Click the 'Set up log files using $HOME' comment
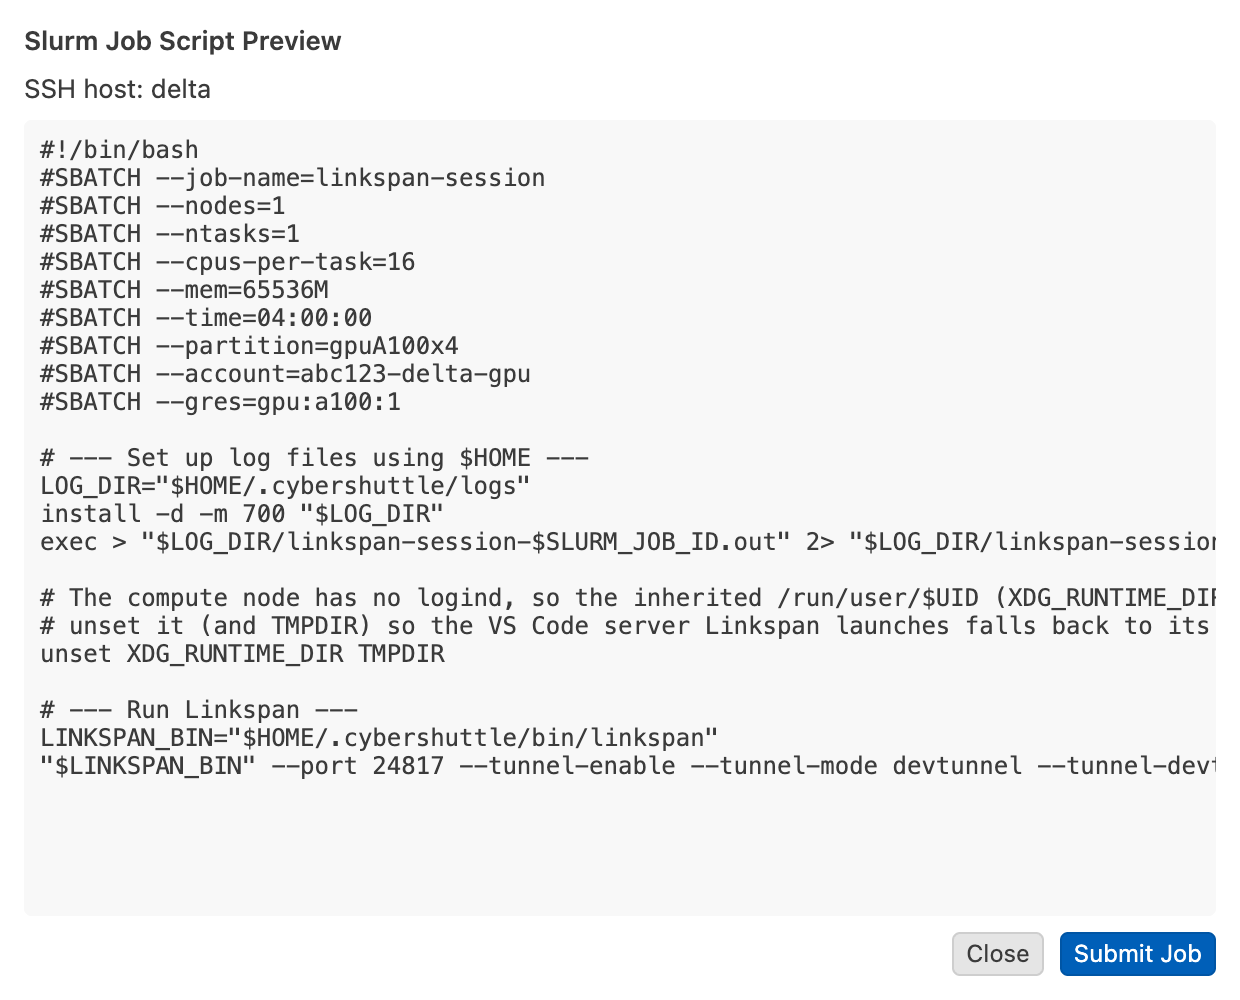The height and width of the screenshot is (1000, 1240). coord(315,458)
